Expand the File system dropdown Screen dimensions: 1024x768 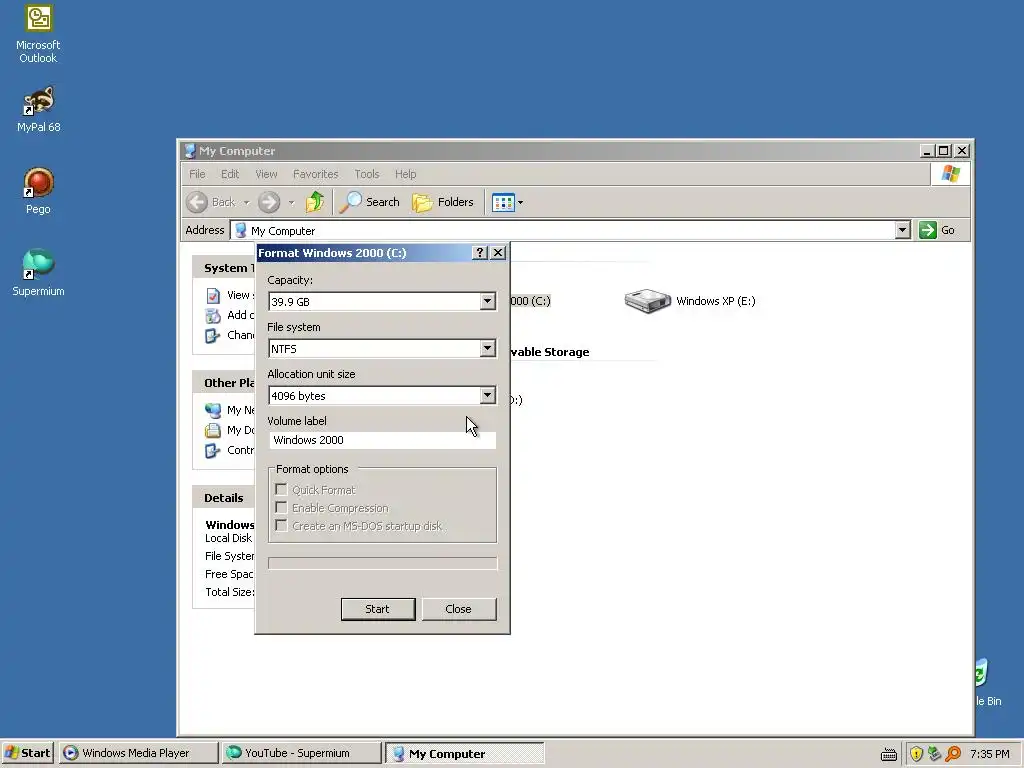487,348
